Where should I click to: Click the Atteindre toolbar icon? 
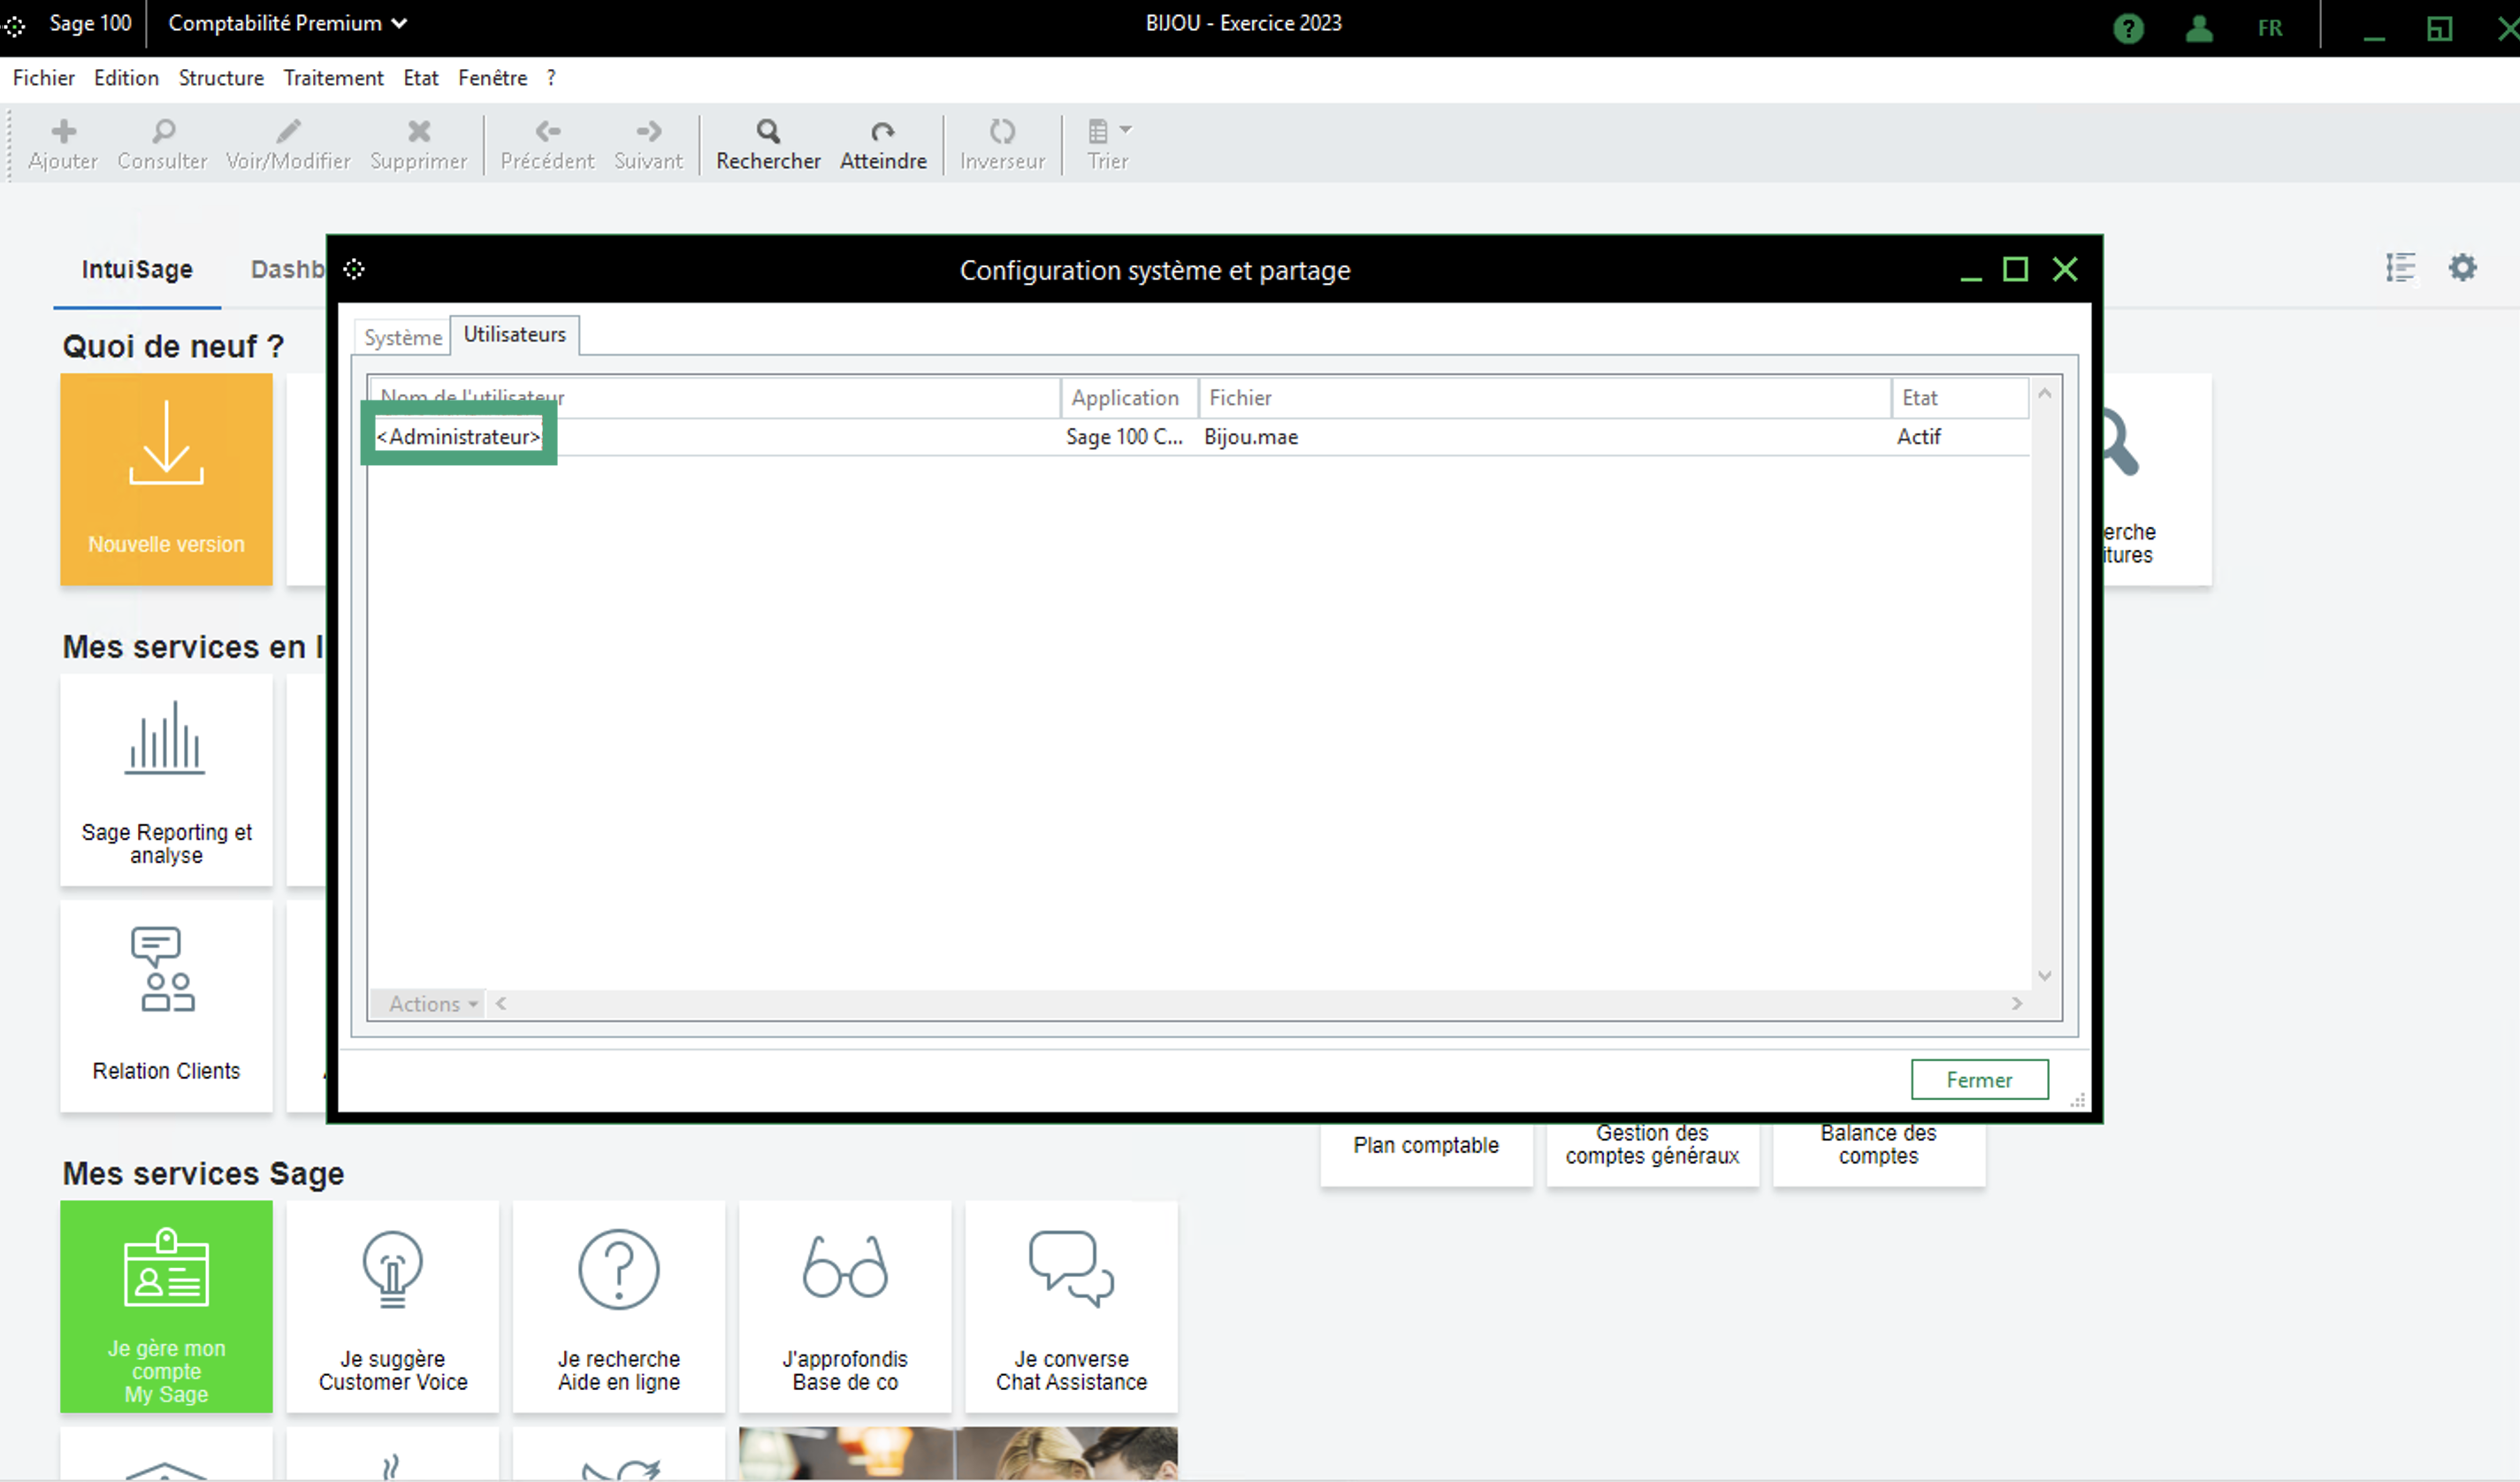pyautogui.click(x=882, y=132)
